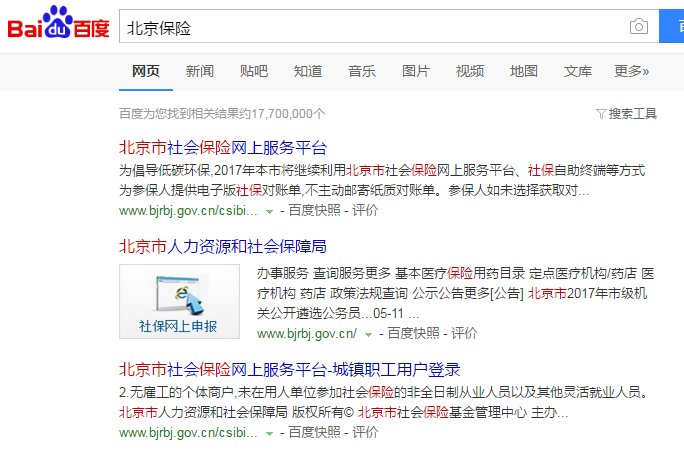Click 评价 for the first result

[365, 211]
